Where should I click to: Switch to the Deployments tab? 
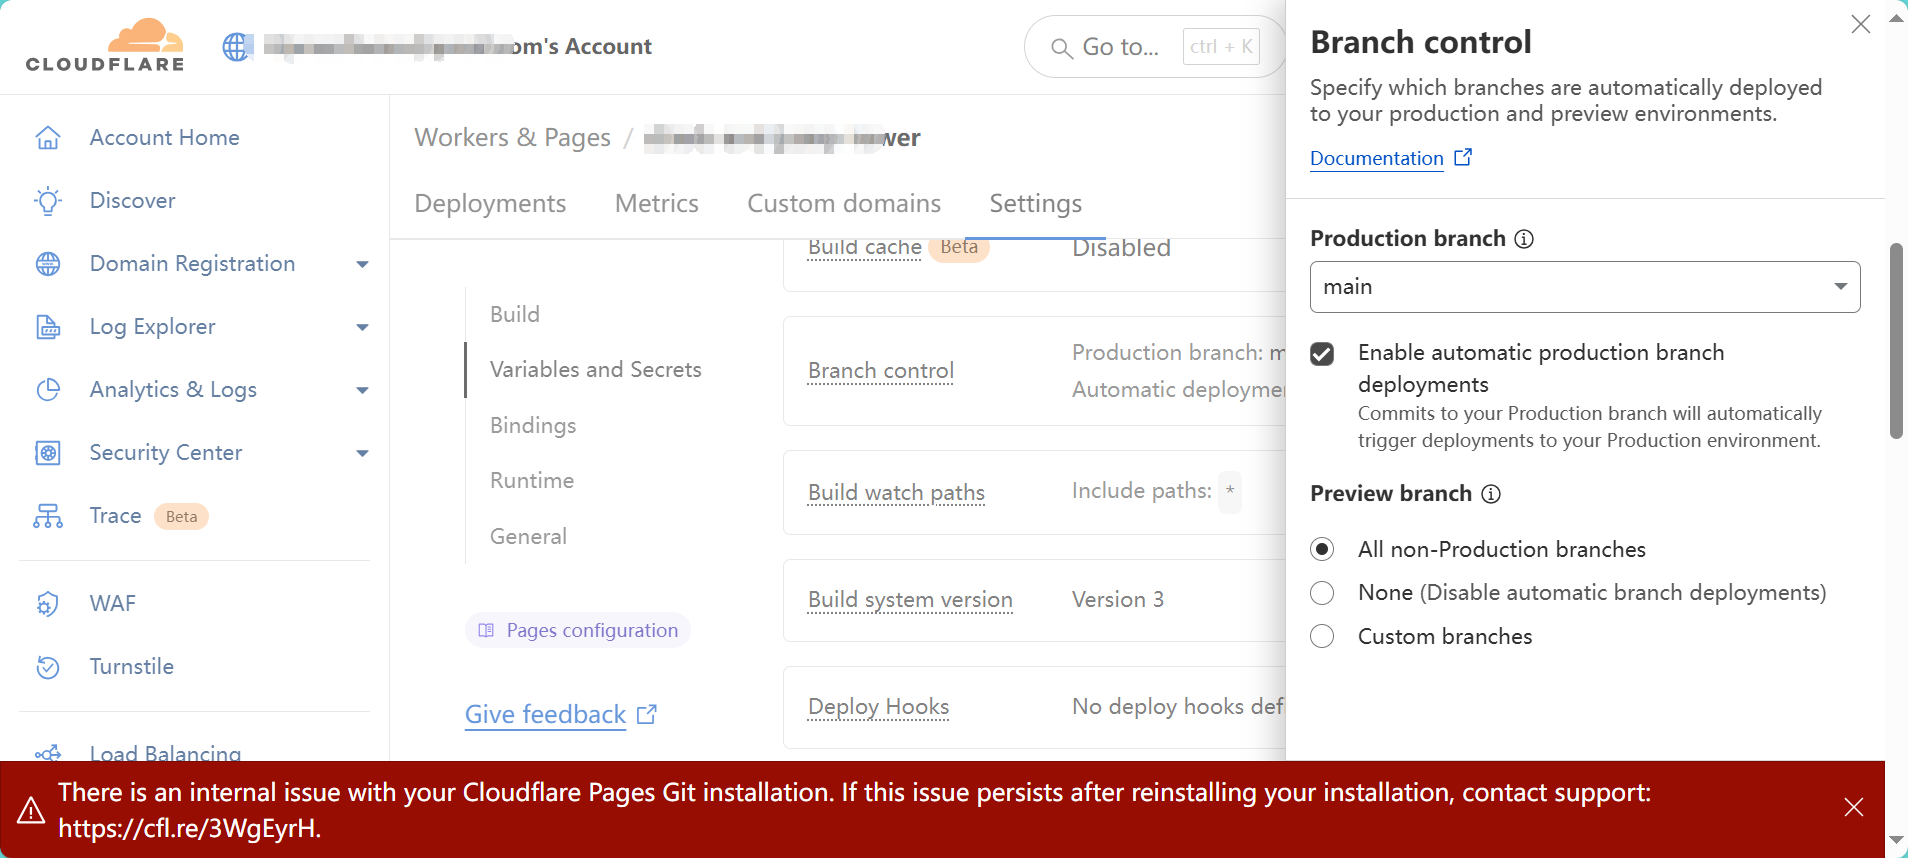pyautogui.click(x=490, y=204)
